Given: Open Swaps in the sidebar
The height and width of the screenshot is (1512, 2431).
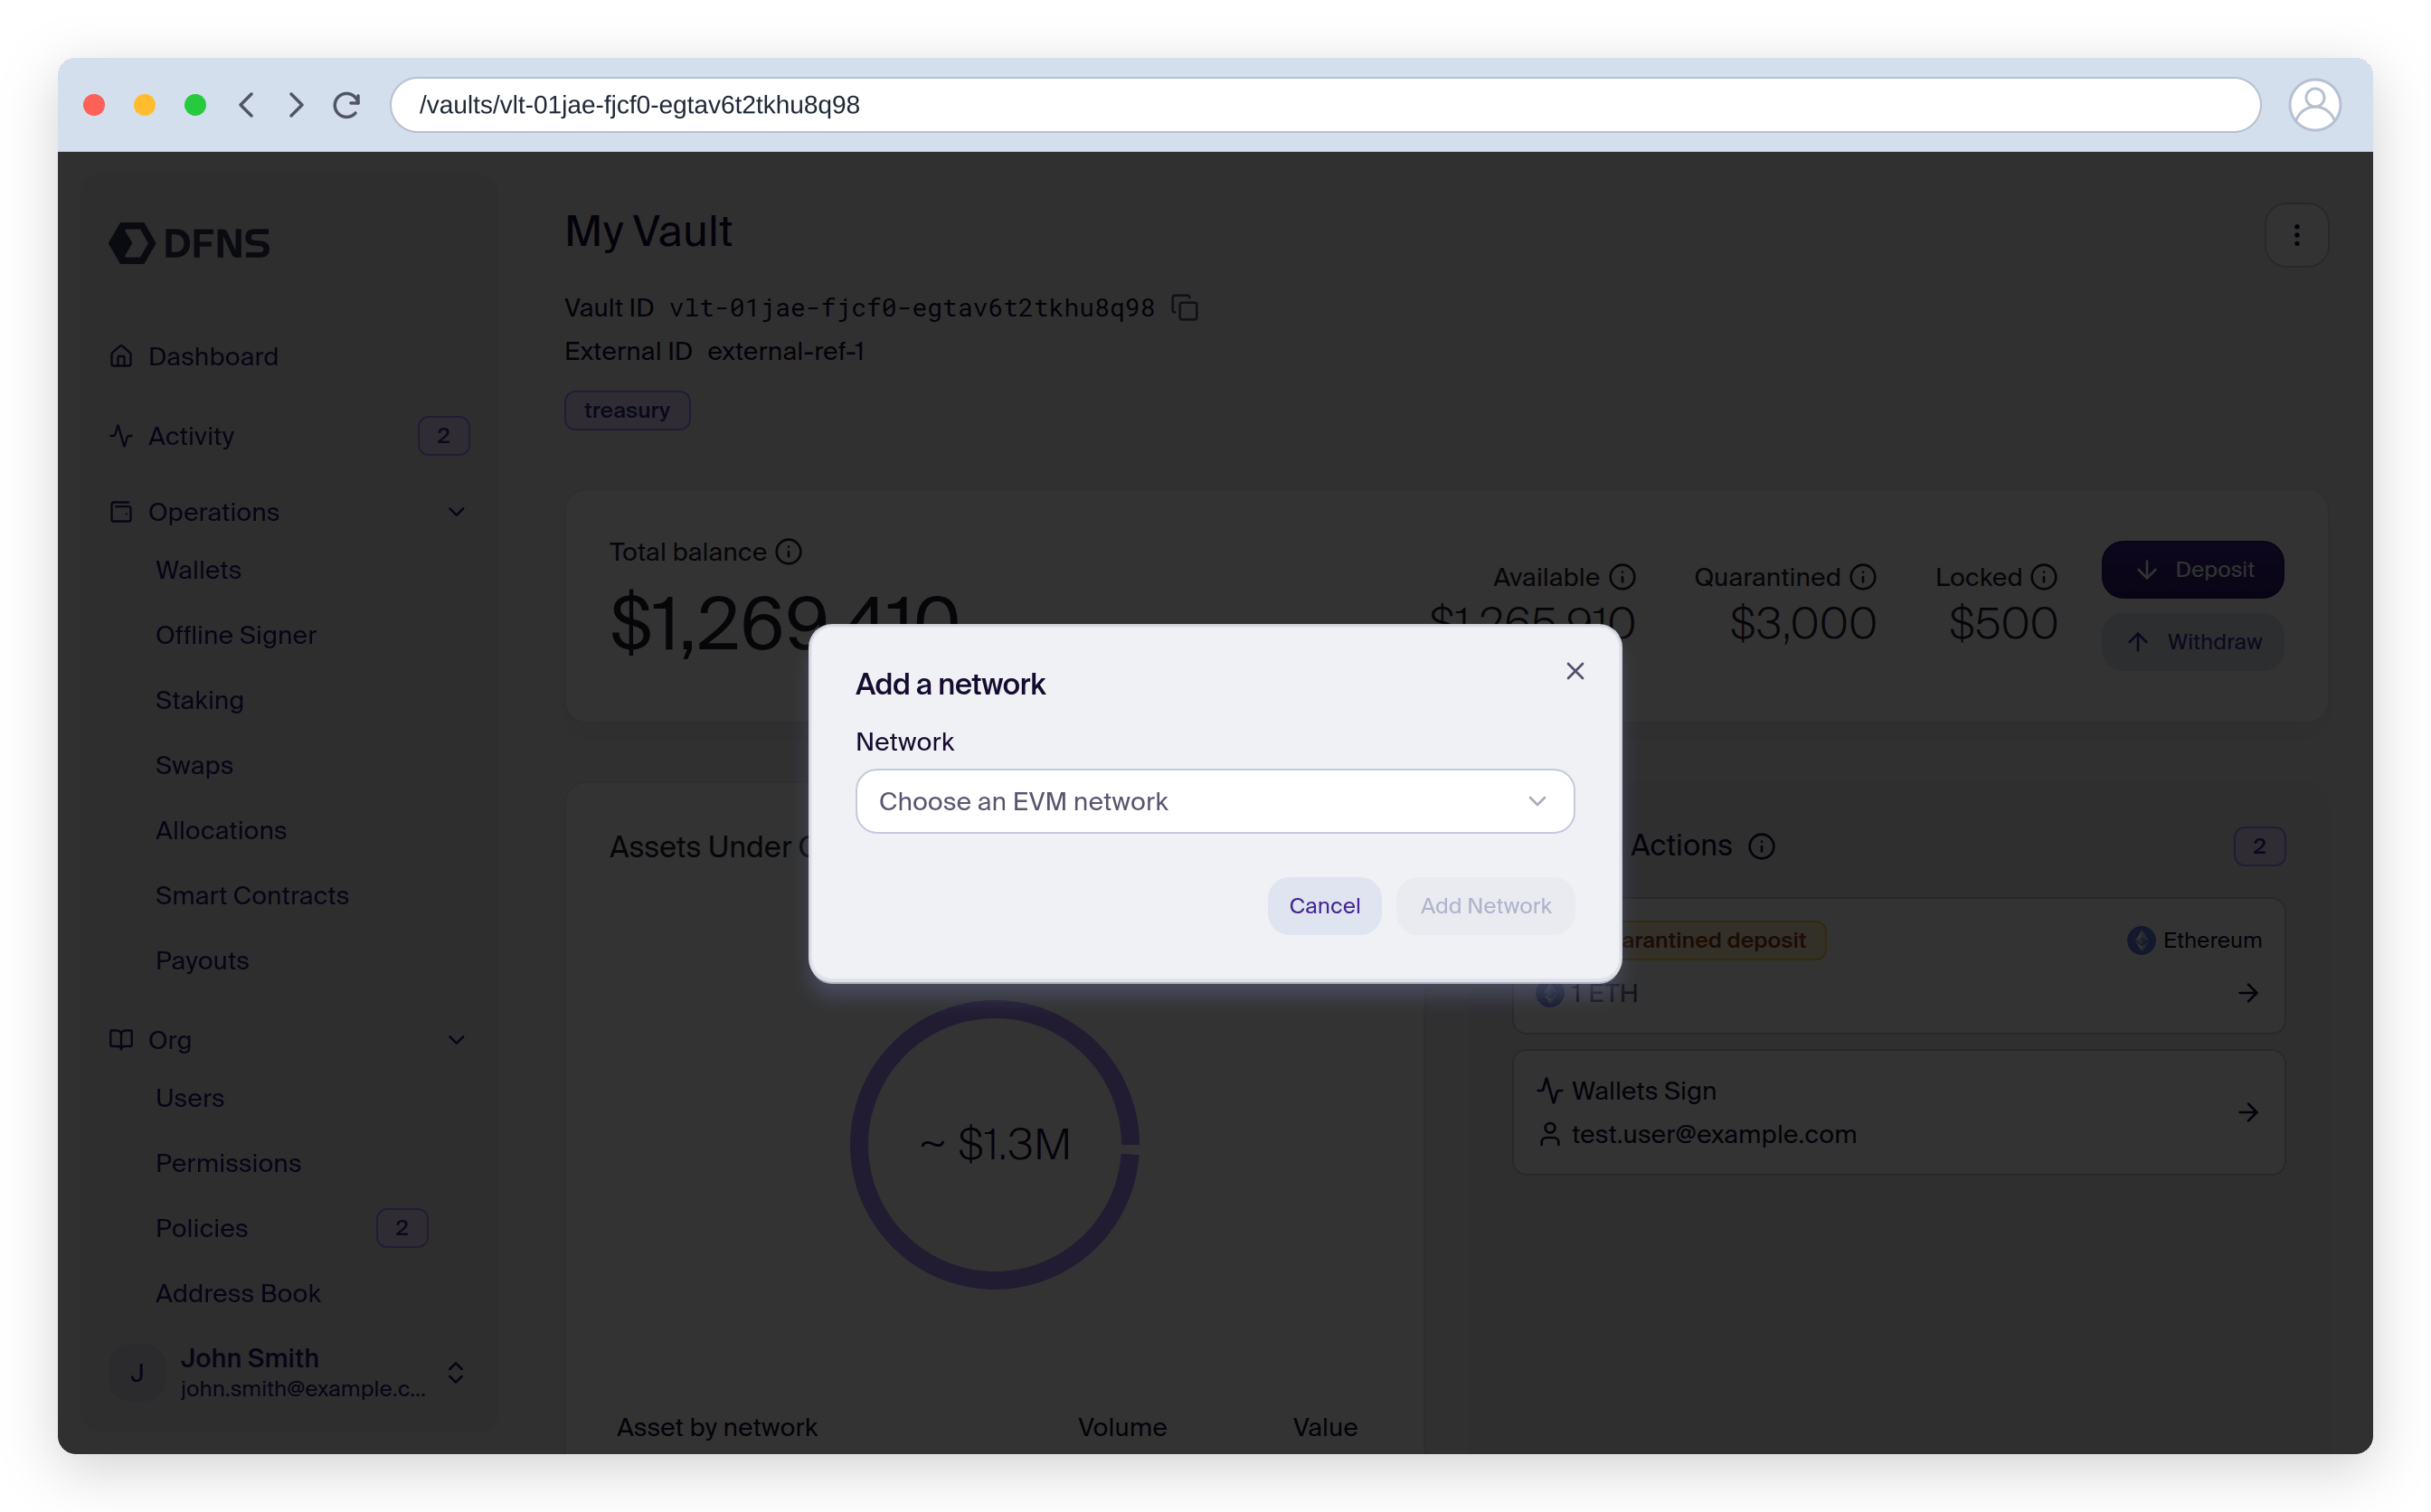Looking at the screenshot, I should tap(194, 765).
